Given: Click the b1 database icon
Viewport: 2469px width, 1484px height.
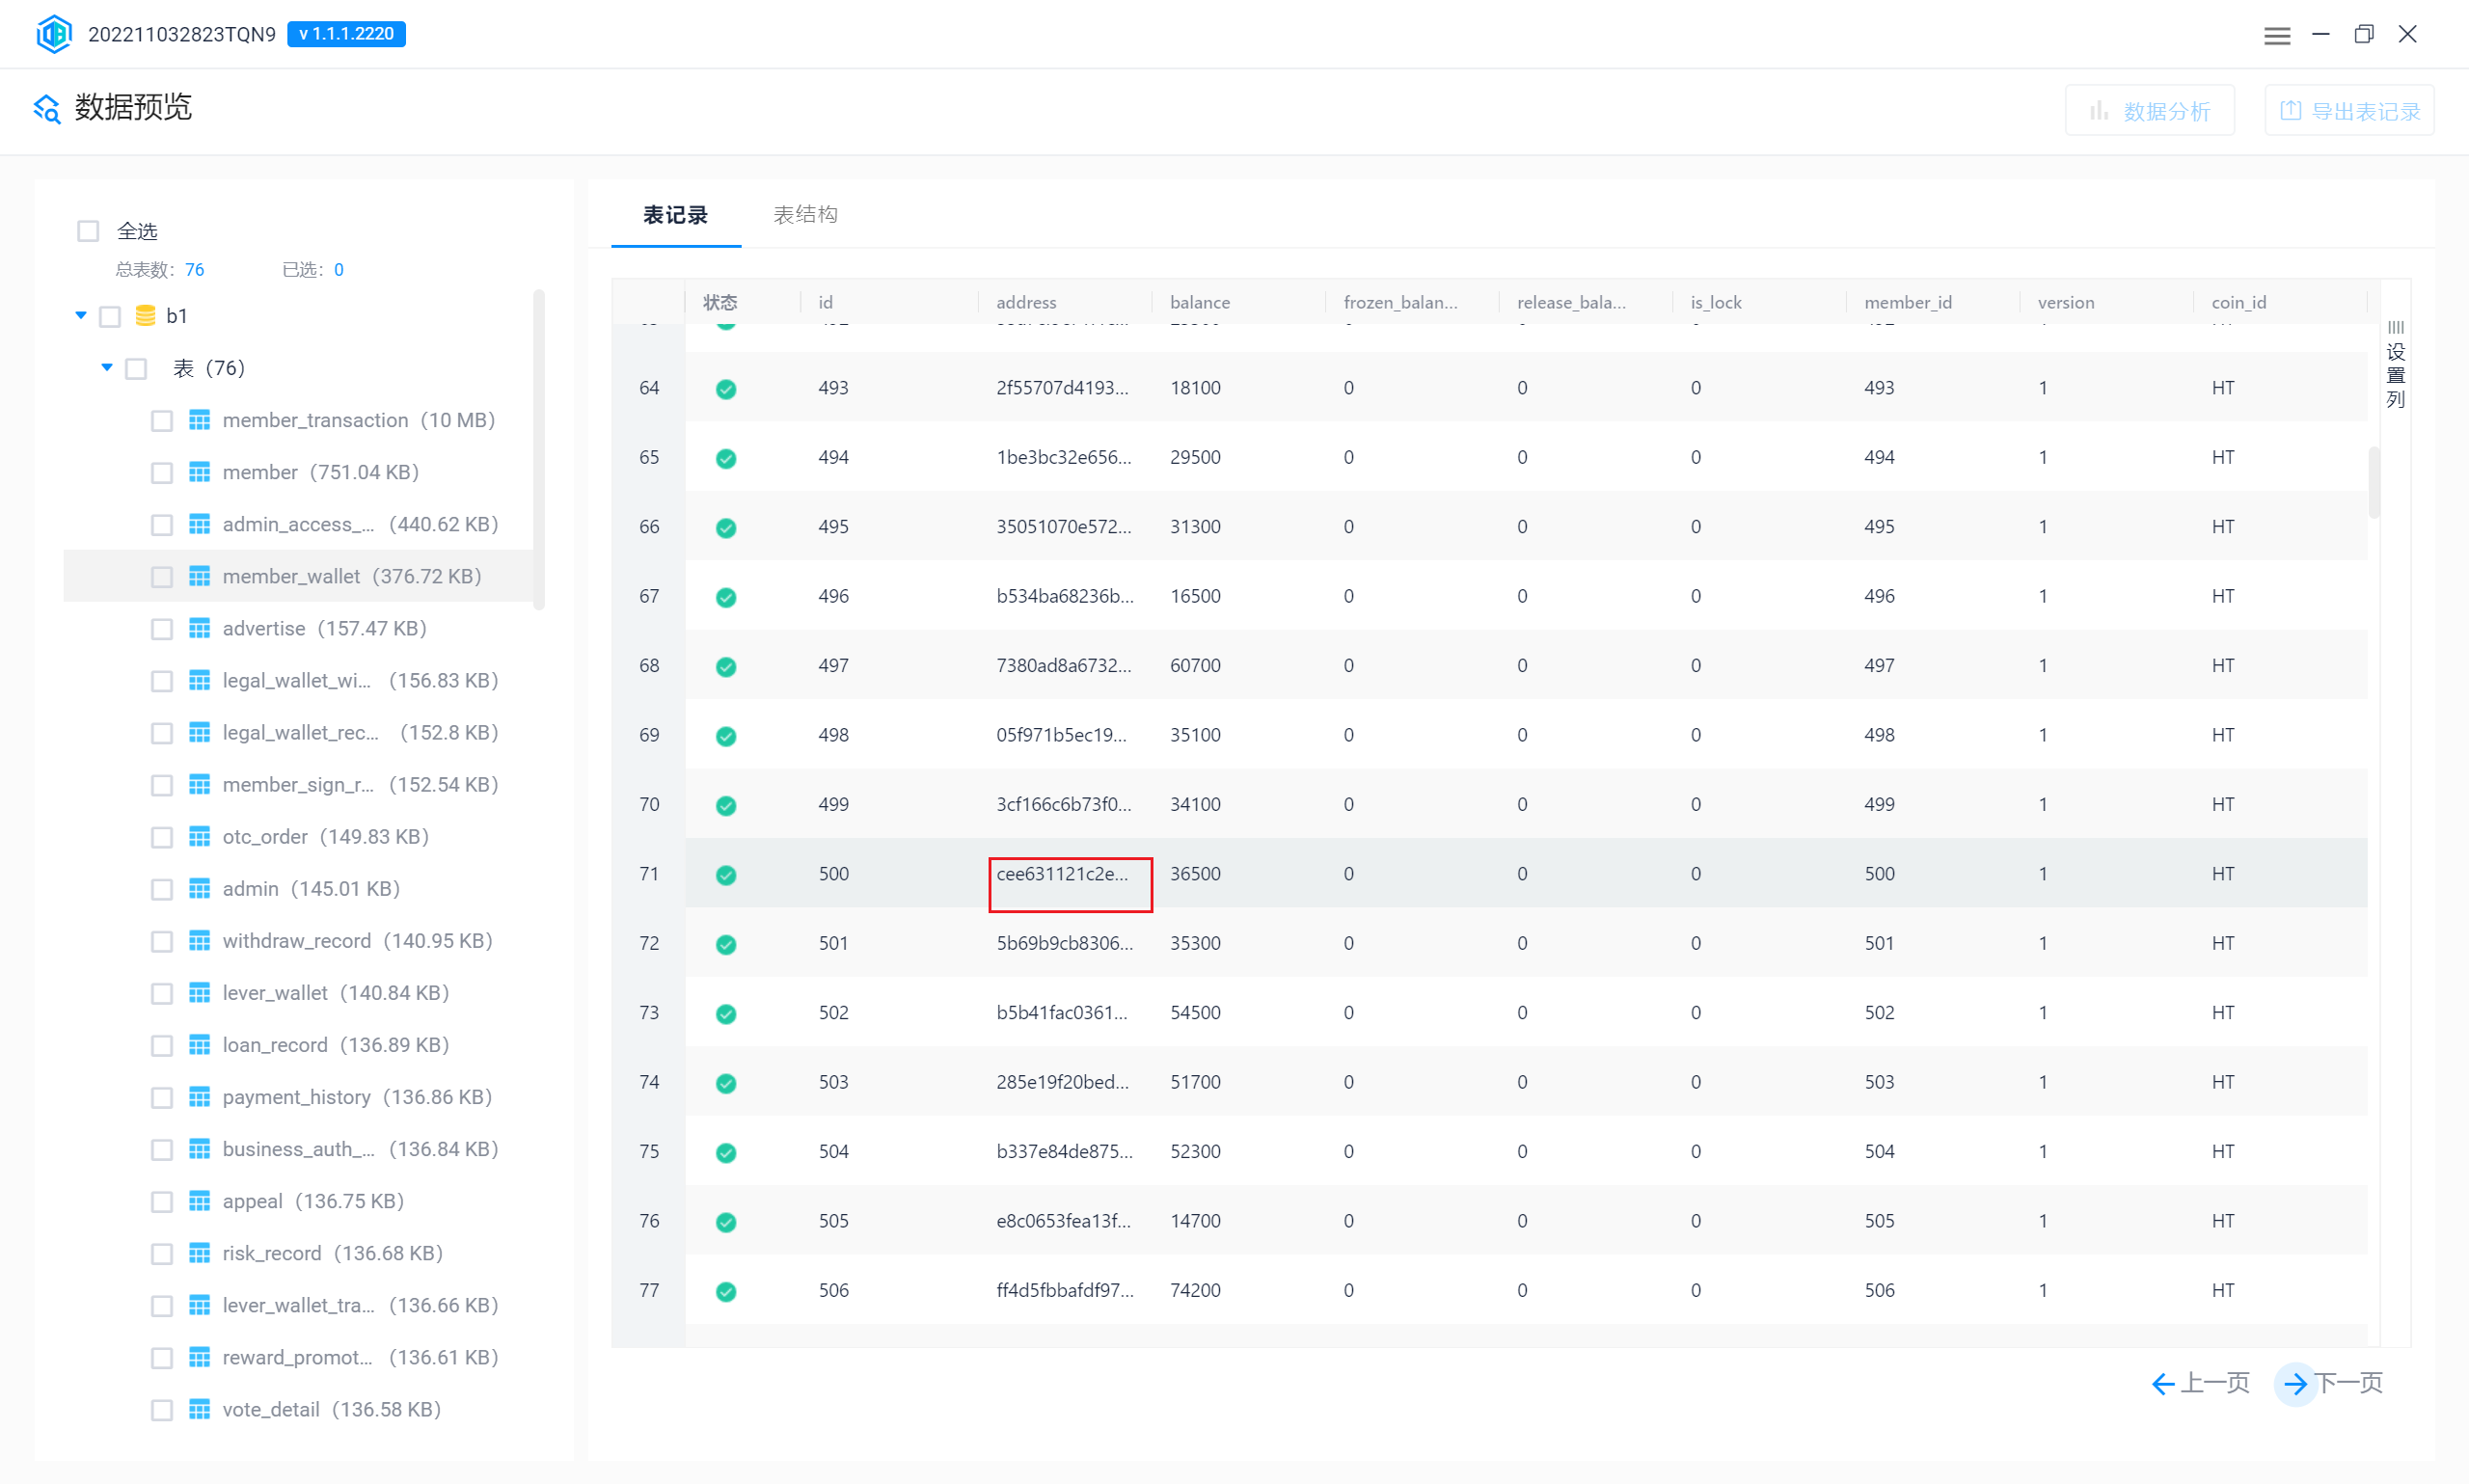Looking at the screenshot, I should pyautogui.click(x=145, y=316).
